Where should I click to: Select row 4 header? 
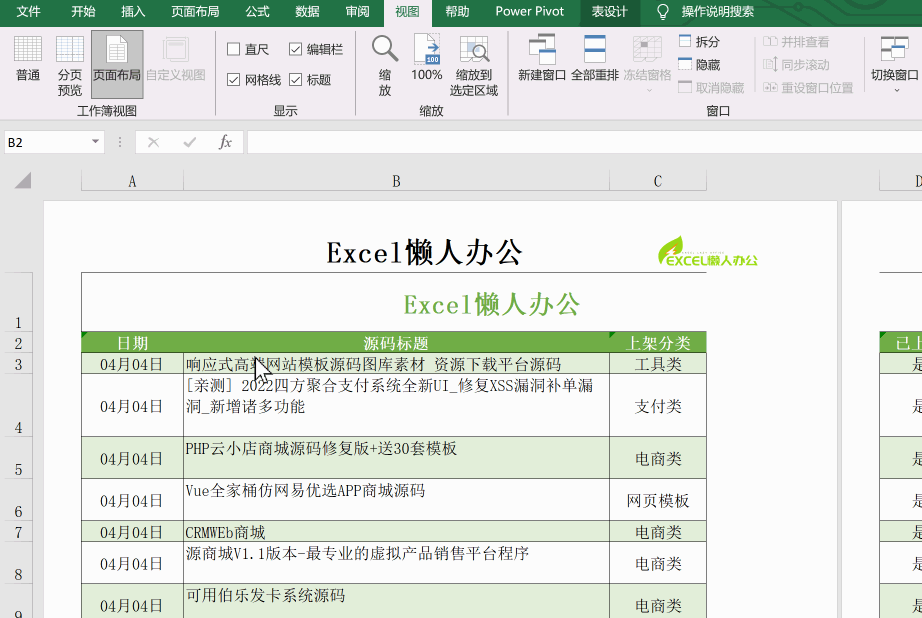coord(19,405)
